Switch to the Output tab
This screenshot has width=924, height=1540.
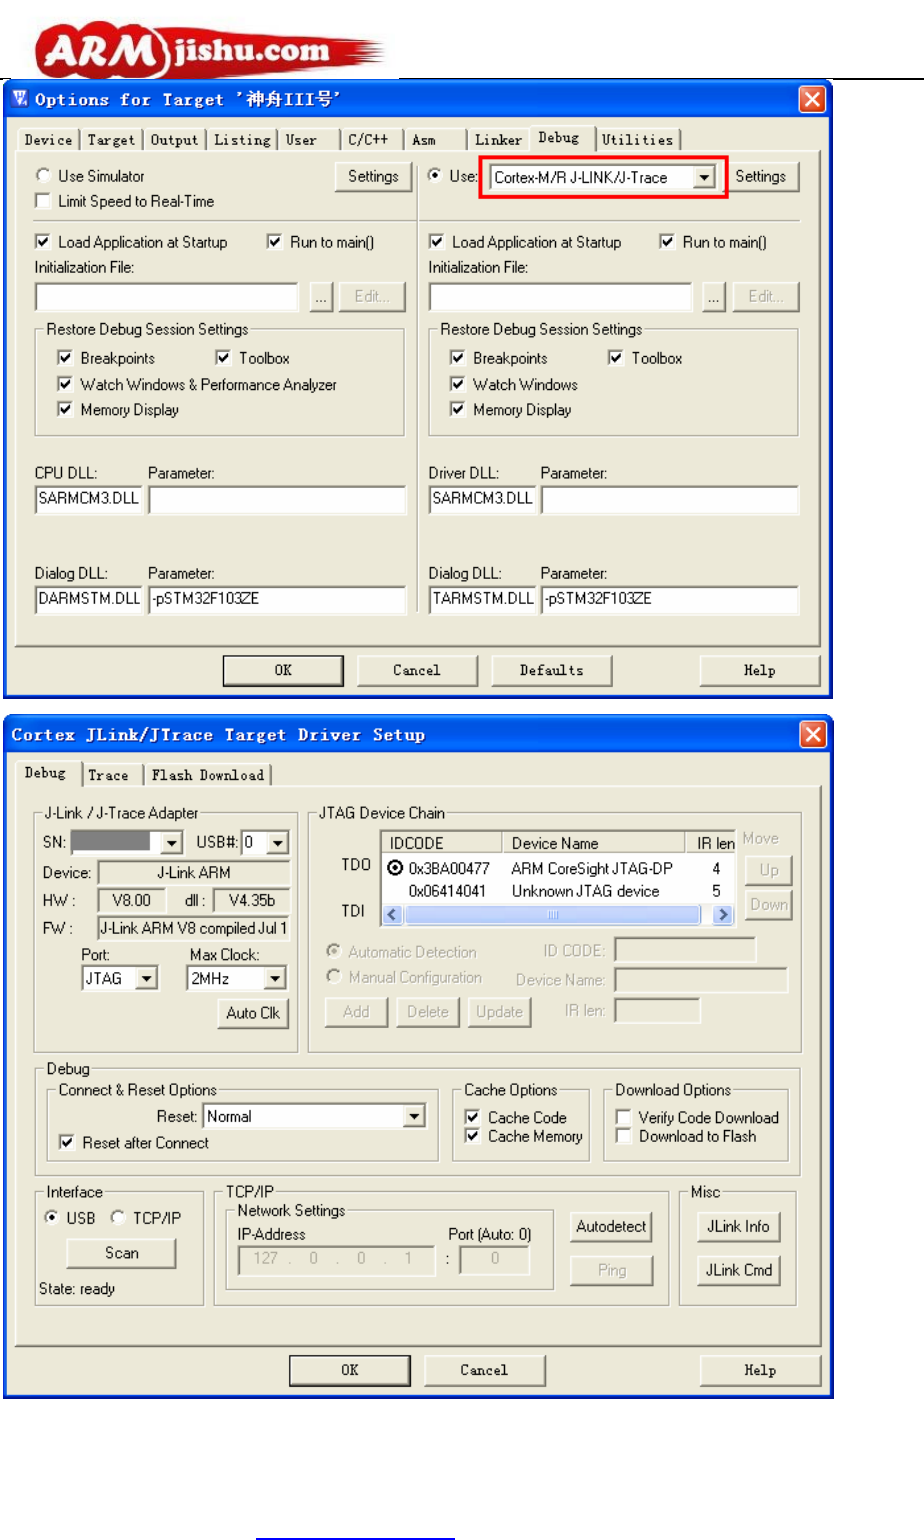175,140
